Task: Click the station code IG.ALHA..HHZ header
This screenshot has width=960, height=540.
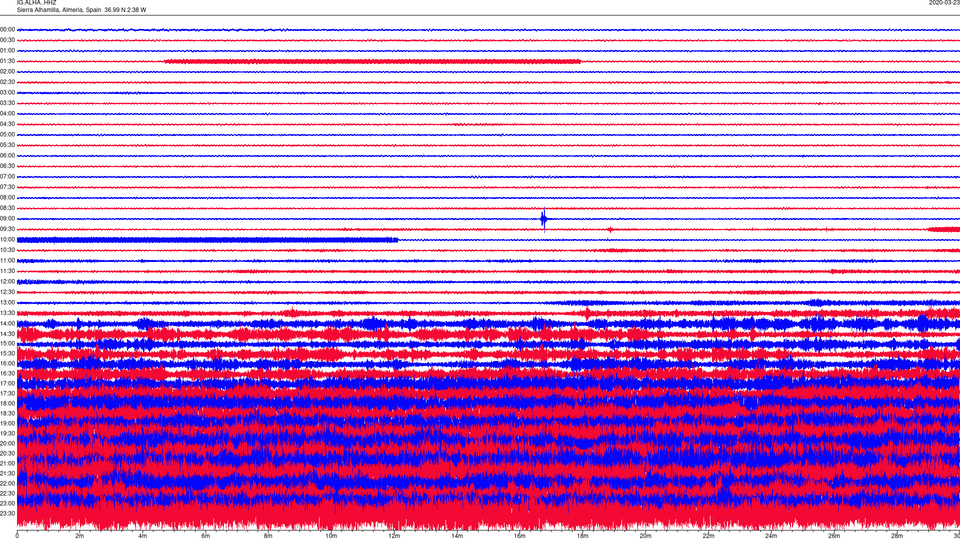Action: (x=36, y=2)
